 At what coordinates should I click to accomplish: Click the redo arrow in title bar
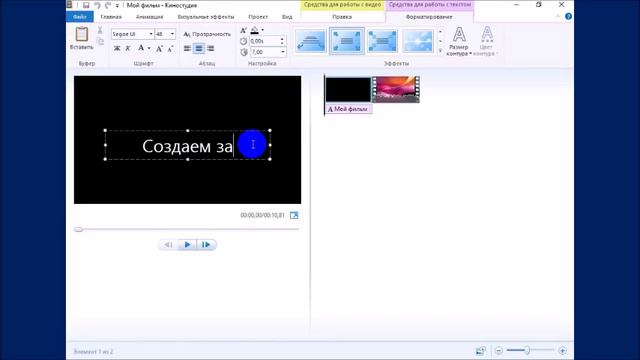[x=108, y=5]
